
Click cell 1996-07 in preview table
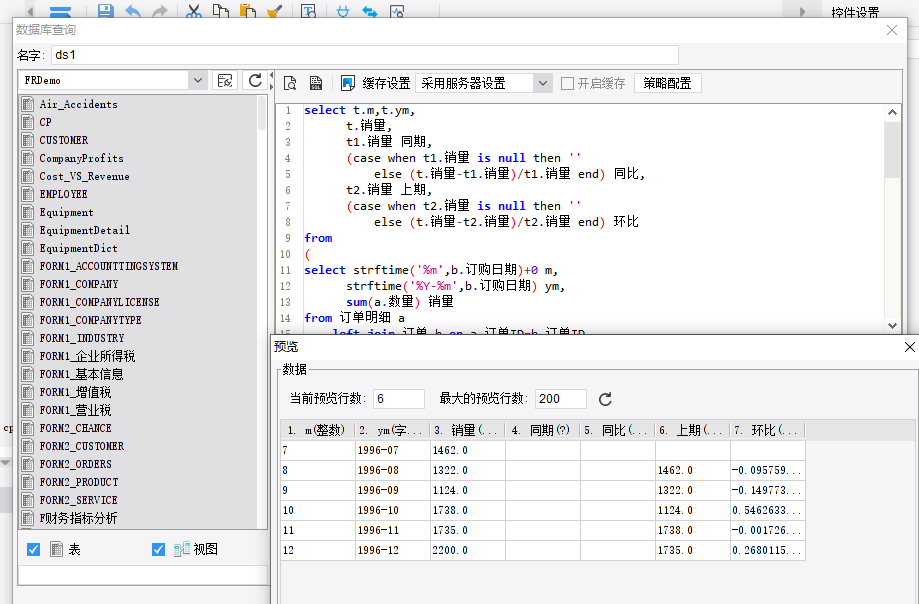(393, 451)
